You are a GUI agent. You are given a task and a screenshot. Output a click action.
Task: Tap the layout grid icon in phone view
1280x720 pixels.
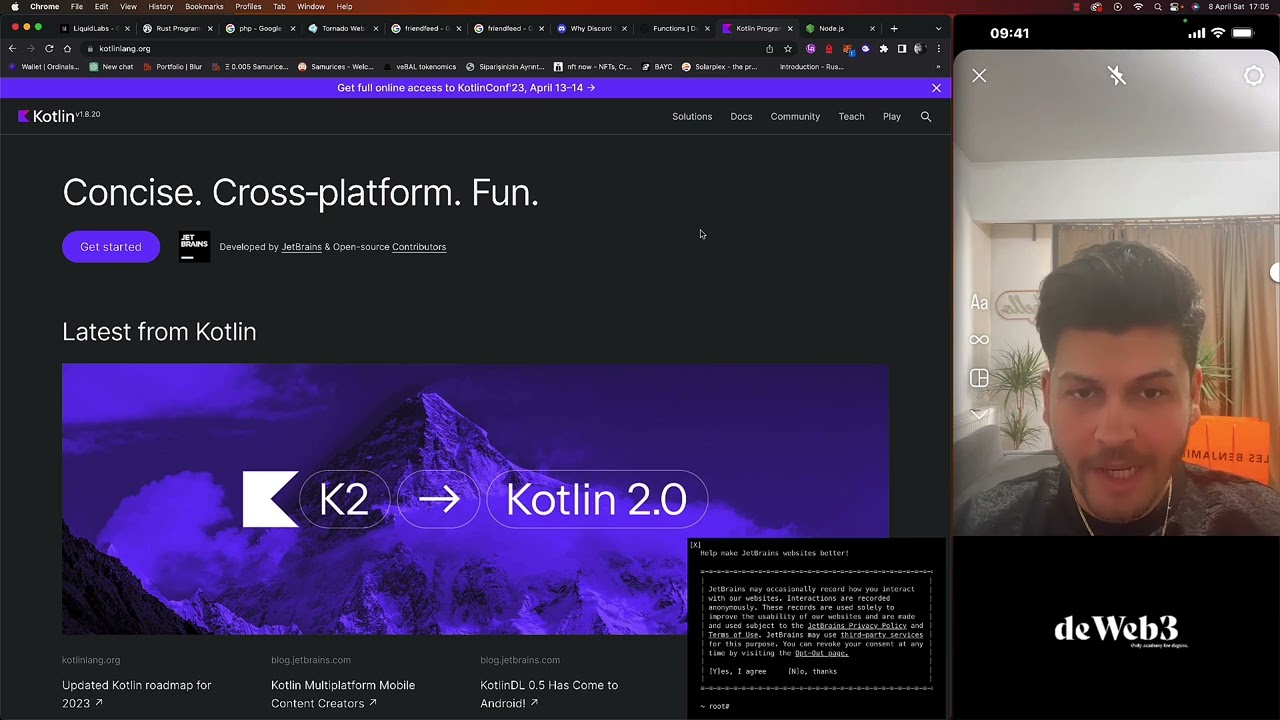click(x=979, y=378)
